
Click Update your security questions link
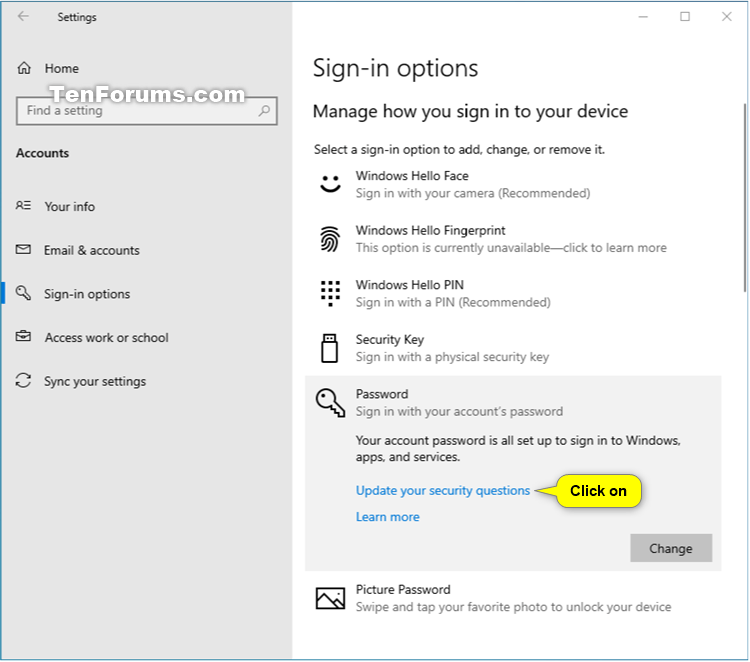point(443,491)
